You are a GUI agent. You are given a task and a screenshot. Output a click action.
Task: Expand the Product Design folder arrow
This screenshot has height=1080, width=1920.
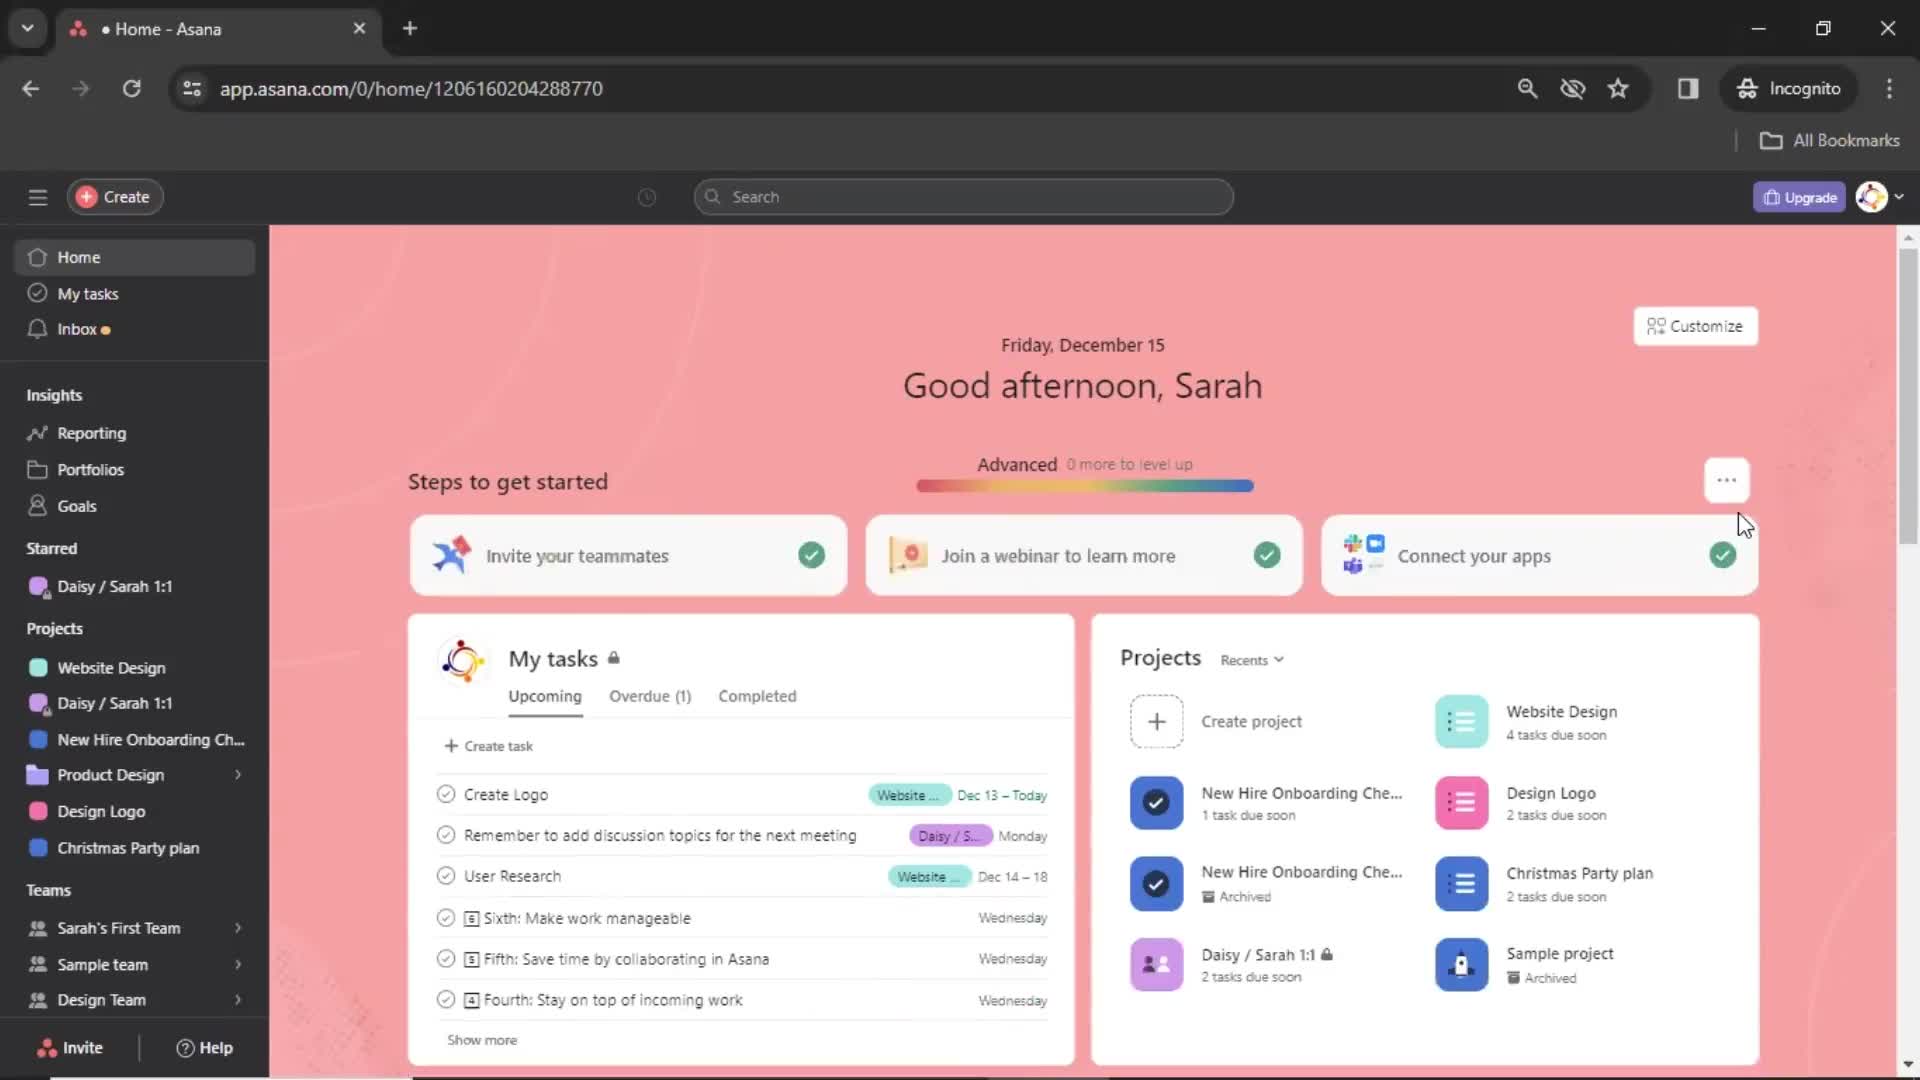click(x=238, y=775)
